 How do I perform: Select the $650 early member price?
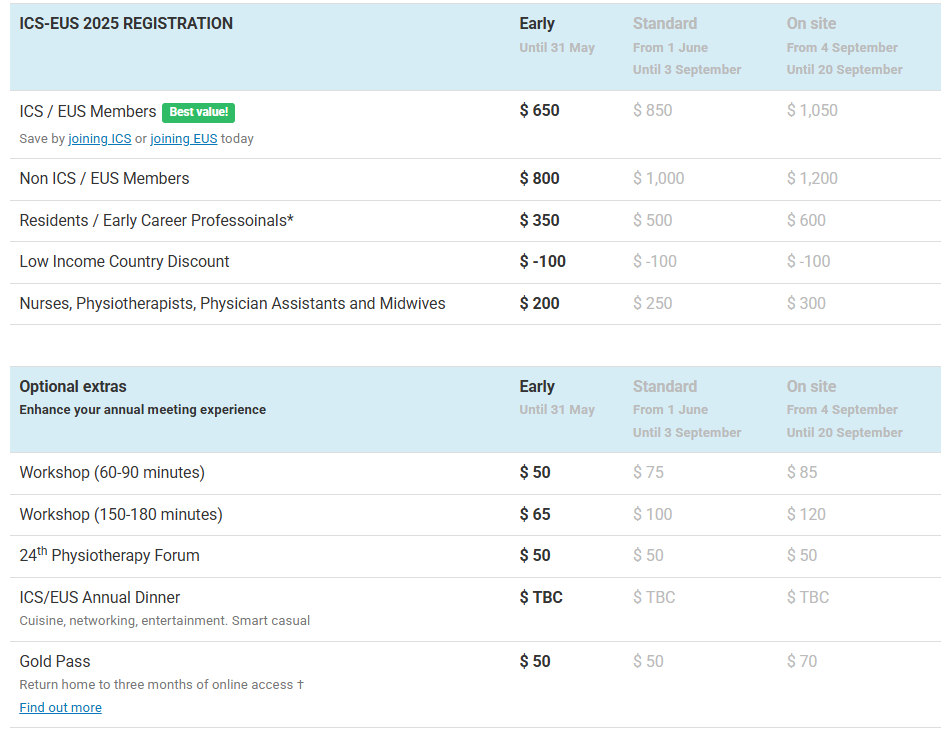coord(539,111)
